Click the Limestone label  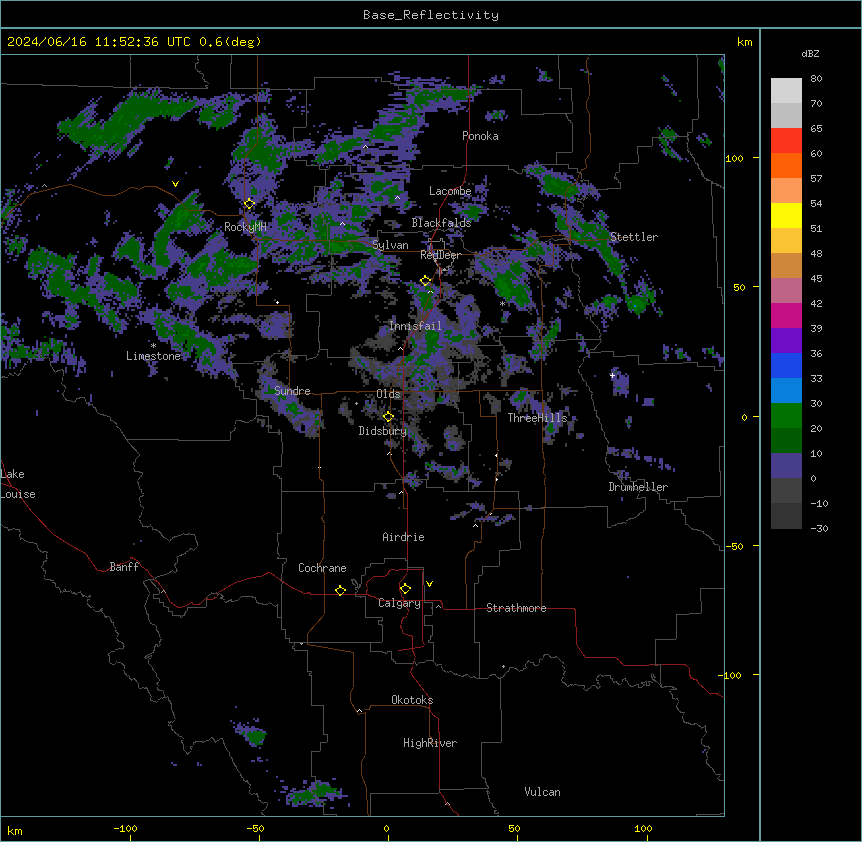[x=153, y=356]
